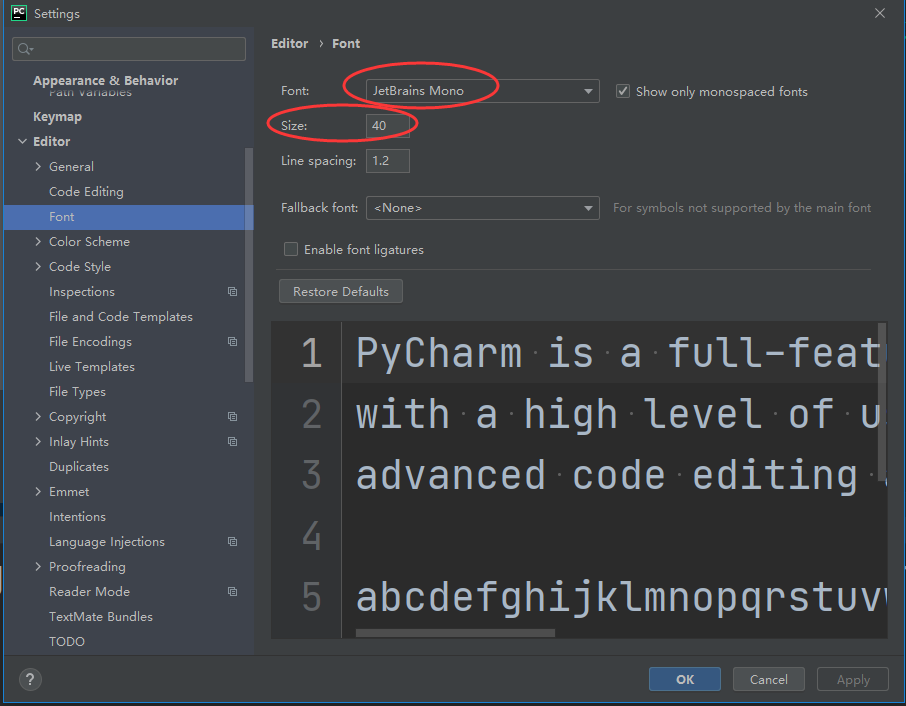Open the Keymap settings page
Screen dimensions: 906x706
[x=57, y=117]
